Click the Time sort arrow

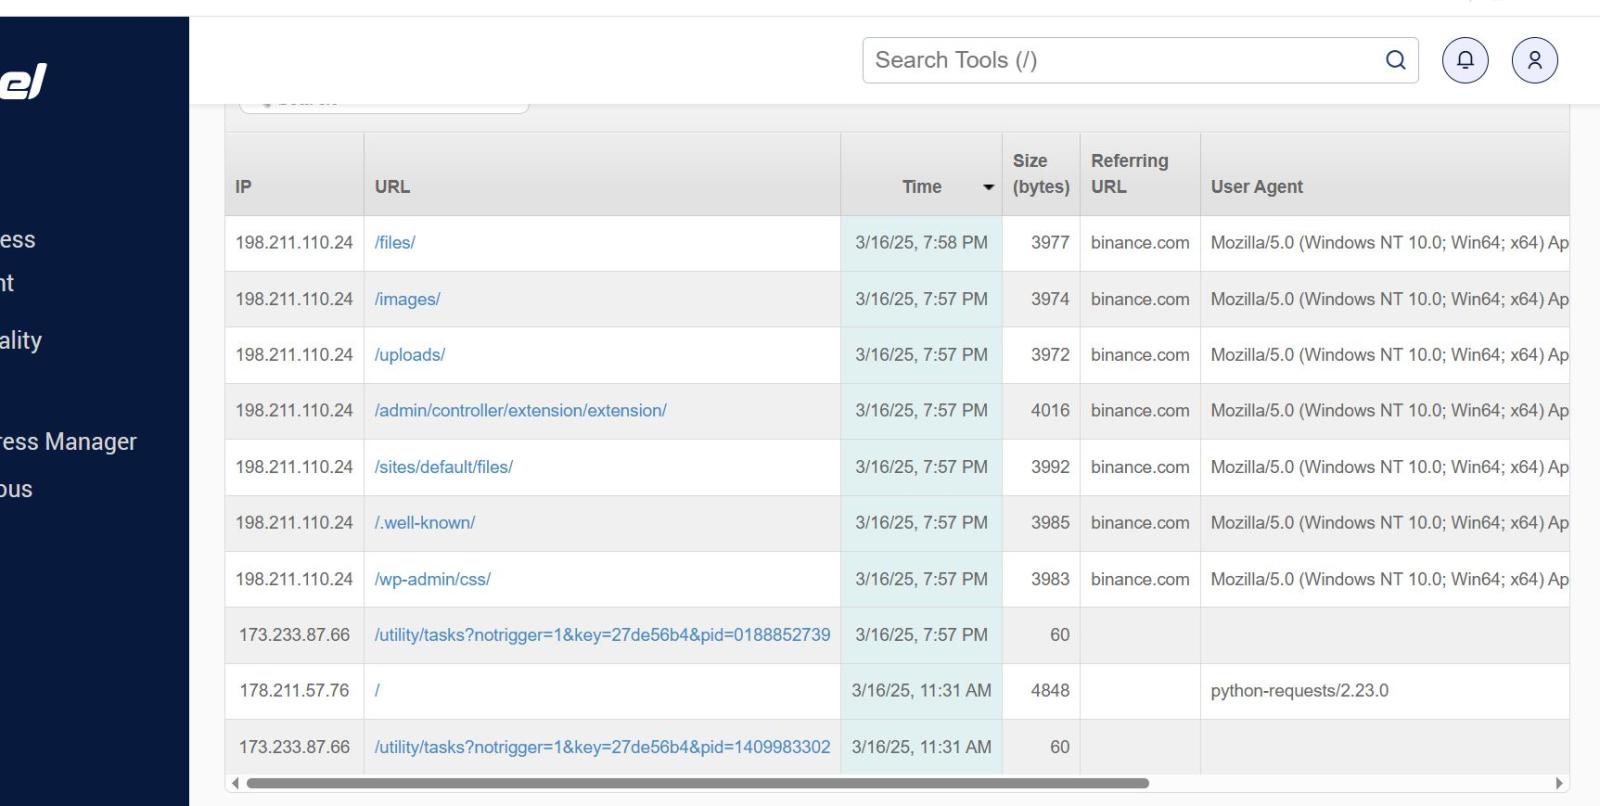click(x=989, y=188)
